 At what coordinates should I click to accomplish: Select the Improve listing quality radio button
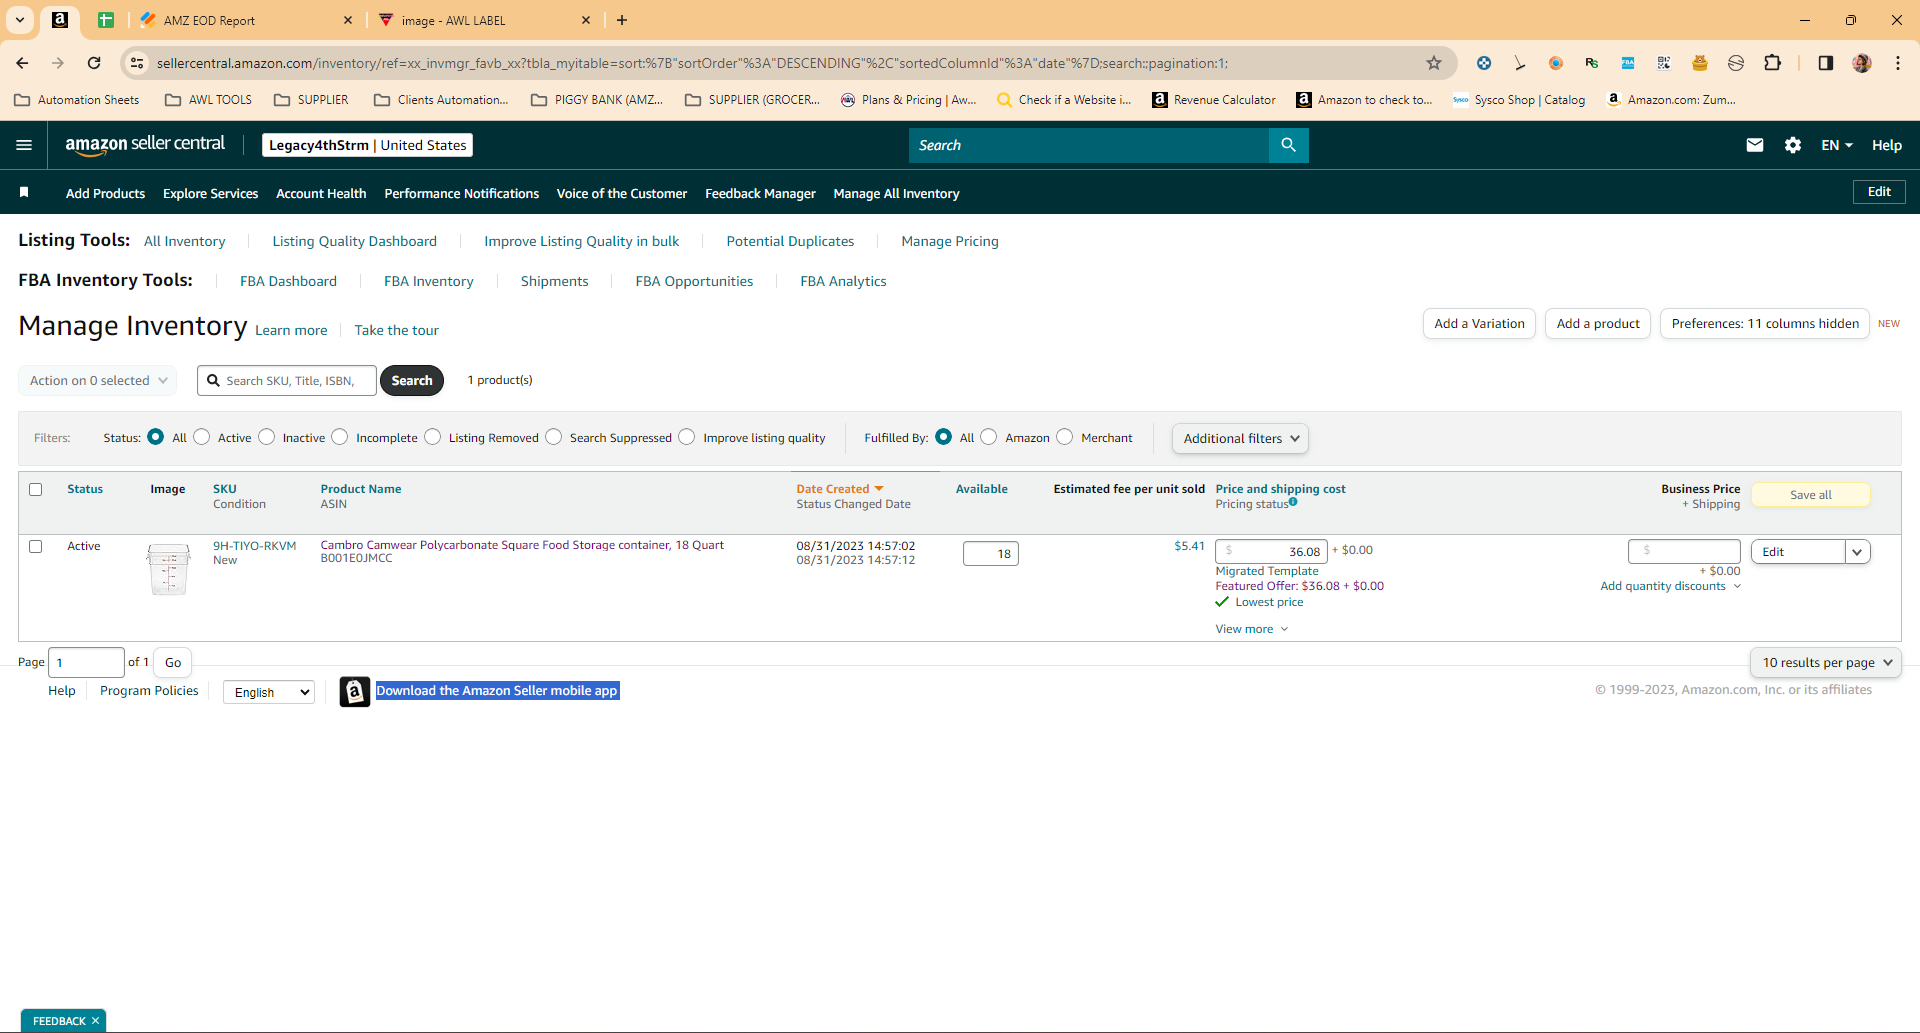coord(687,437)
